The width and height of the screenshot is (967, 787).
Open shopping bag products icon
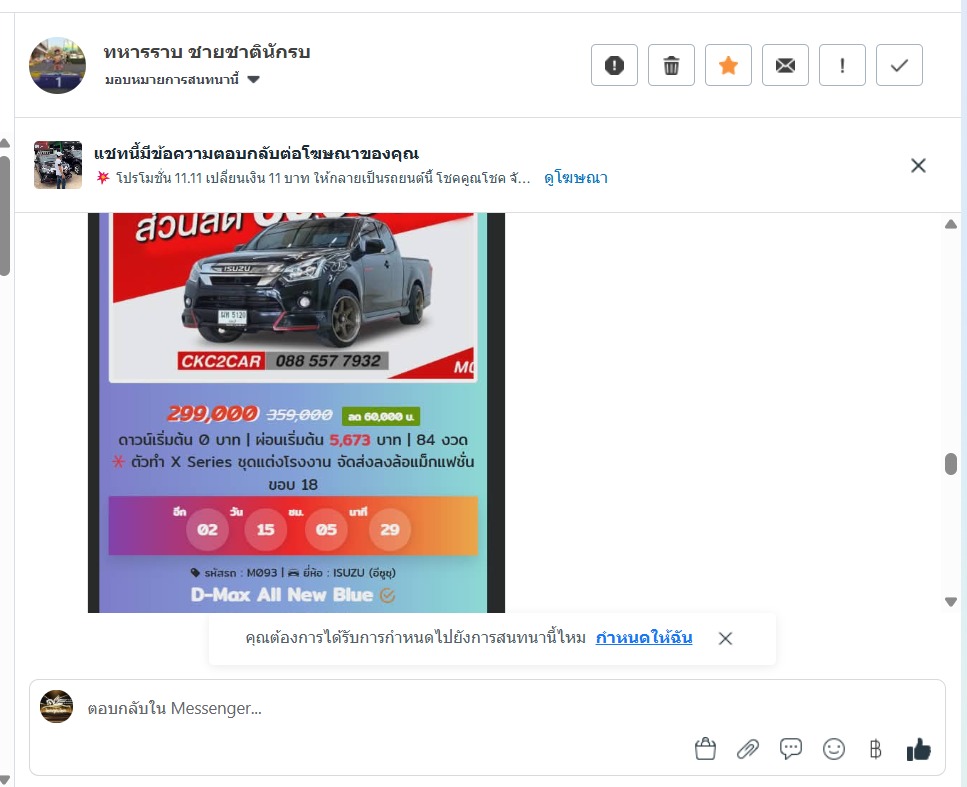tap(705, 749)
